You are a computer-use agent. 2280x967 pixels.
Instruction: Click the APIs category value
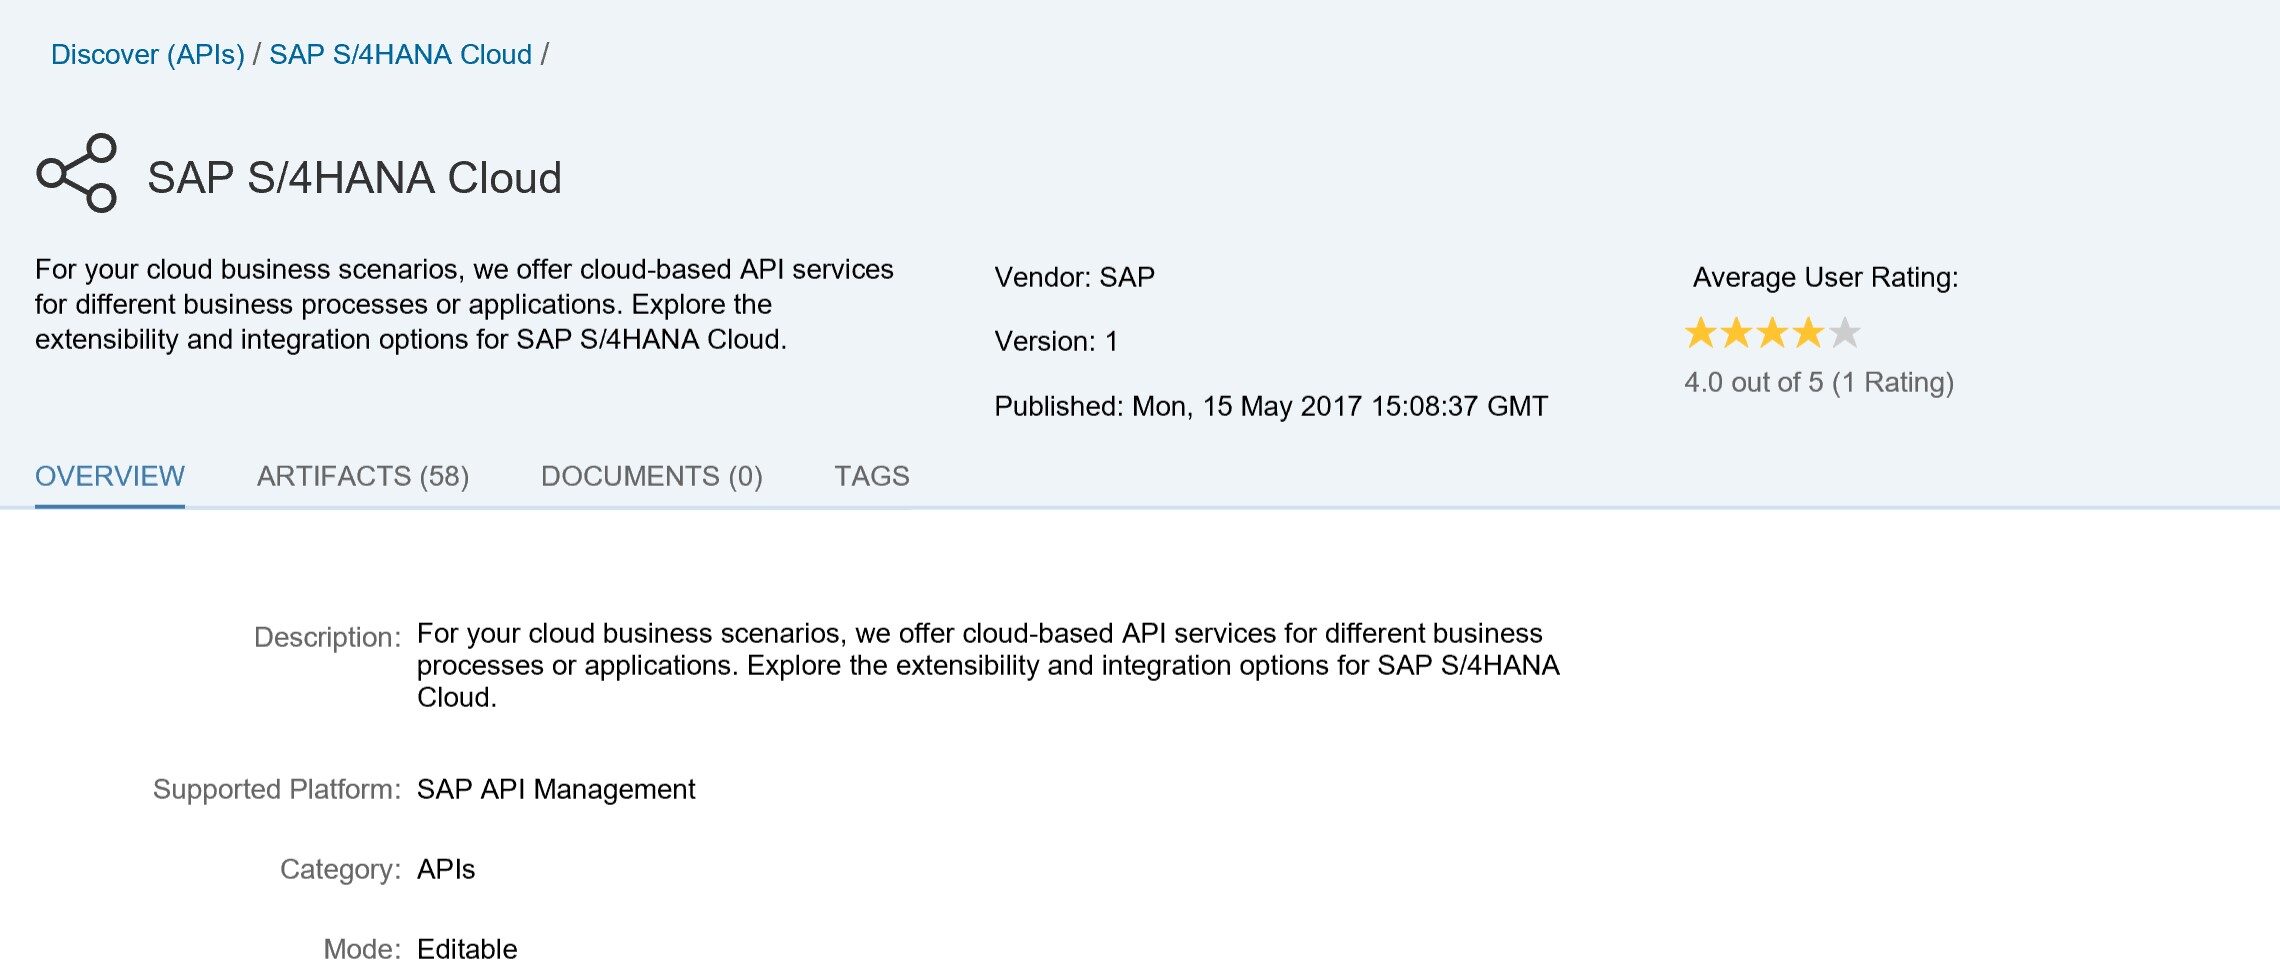click(x=446, y=869)
